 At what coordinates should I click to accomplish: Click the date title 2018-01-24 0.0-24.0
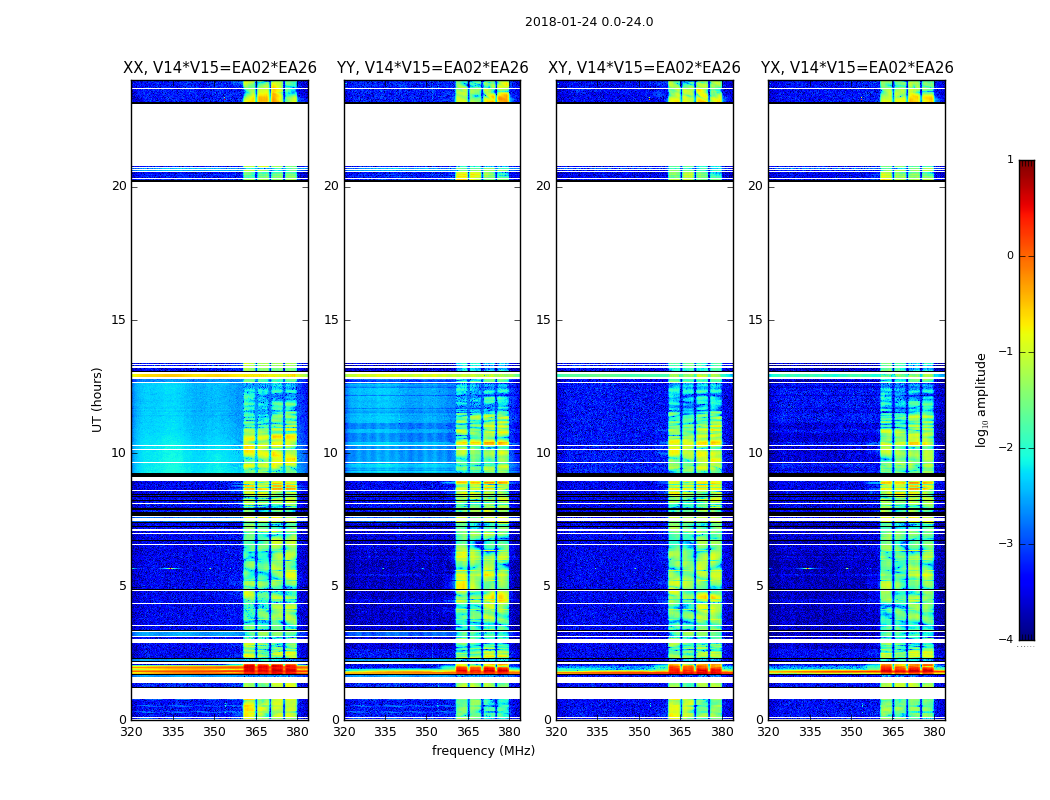point(589,22)
